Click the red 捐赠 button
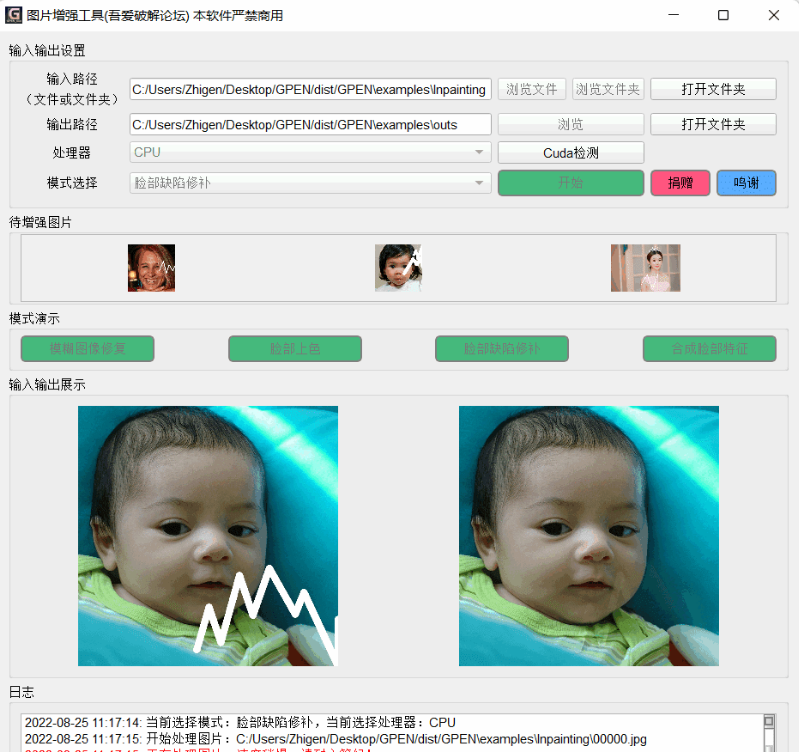799x752 pixels. tap(680, 183)
